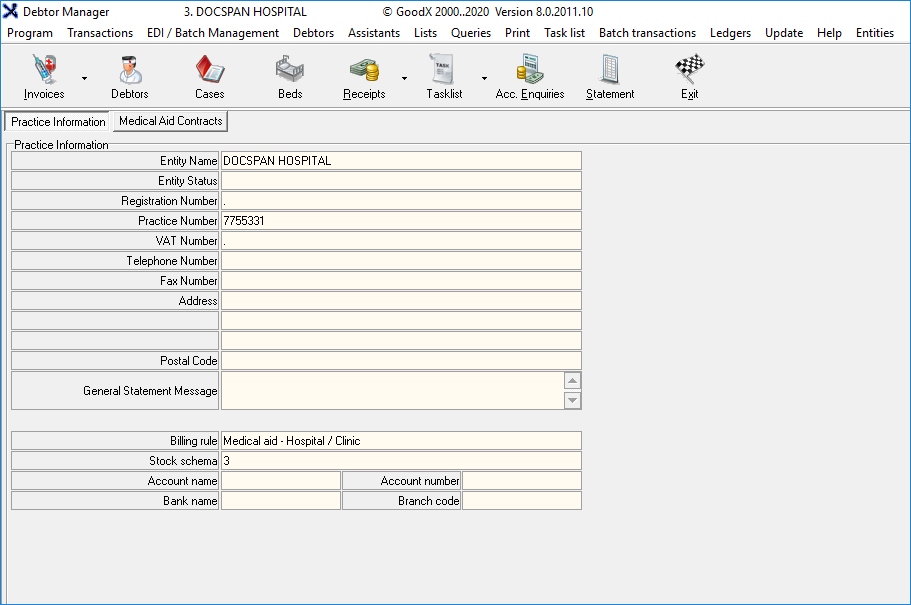
Task: Expand the Tasklist dropdown arrow
Action: pos(484,78)
